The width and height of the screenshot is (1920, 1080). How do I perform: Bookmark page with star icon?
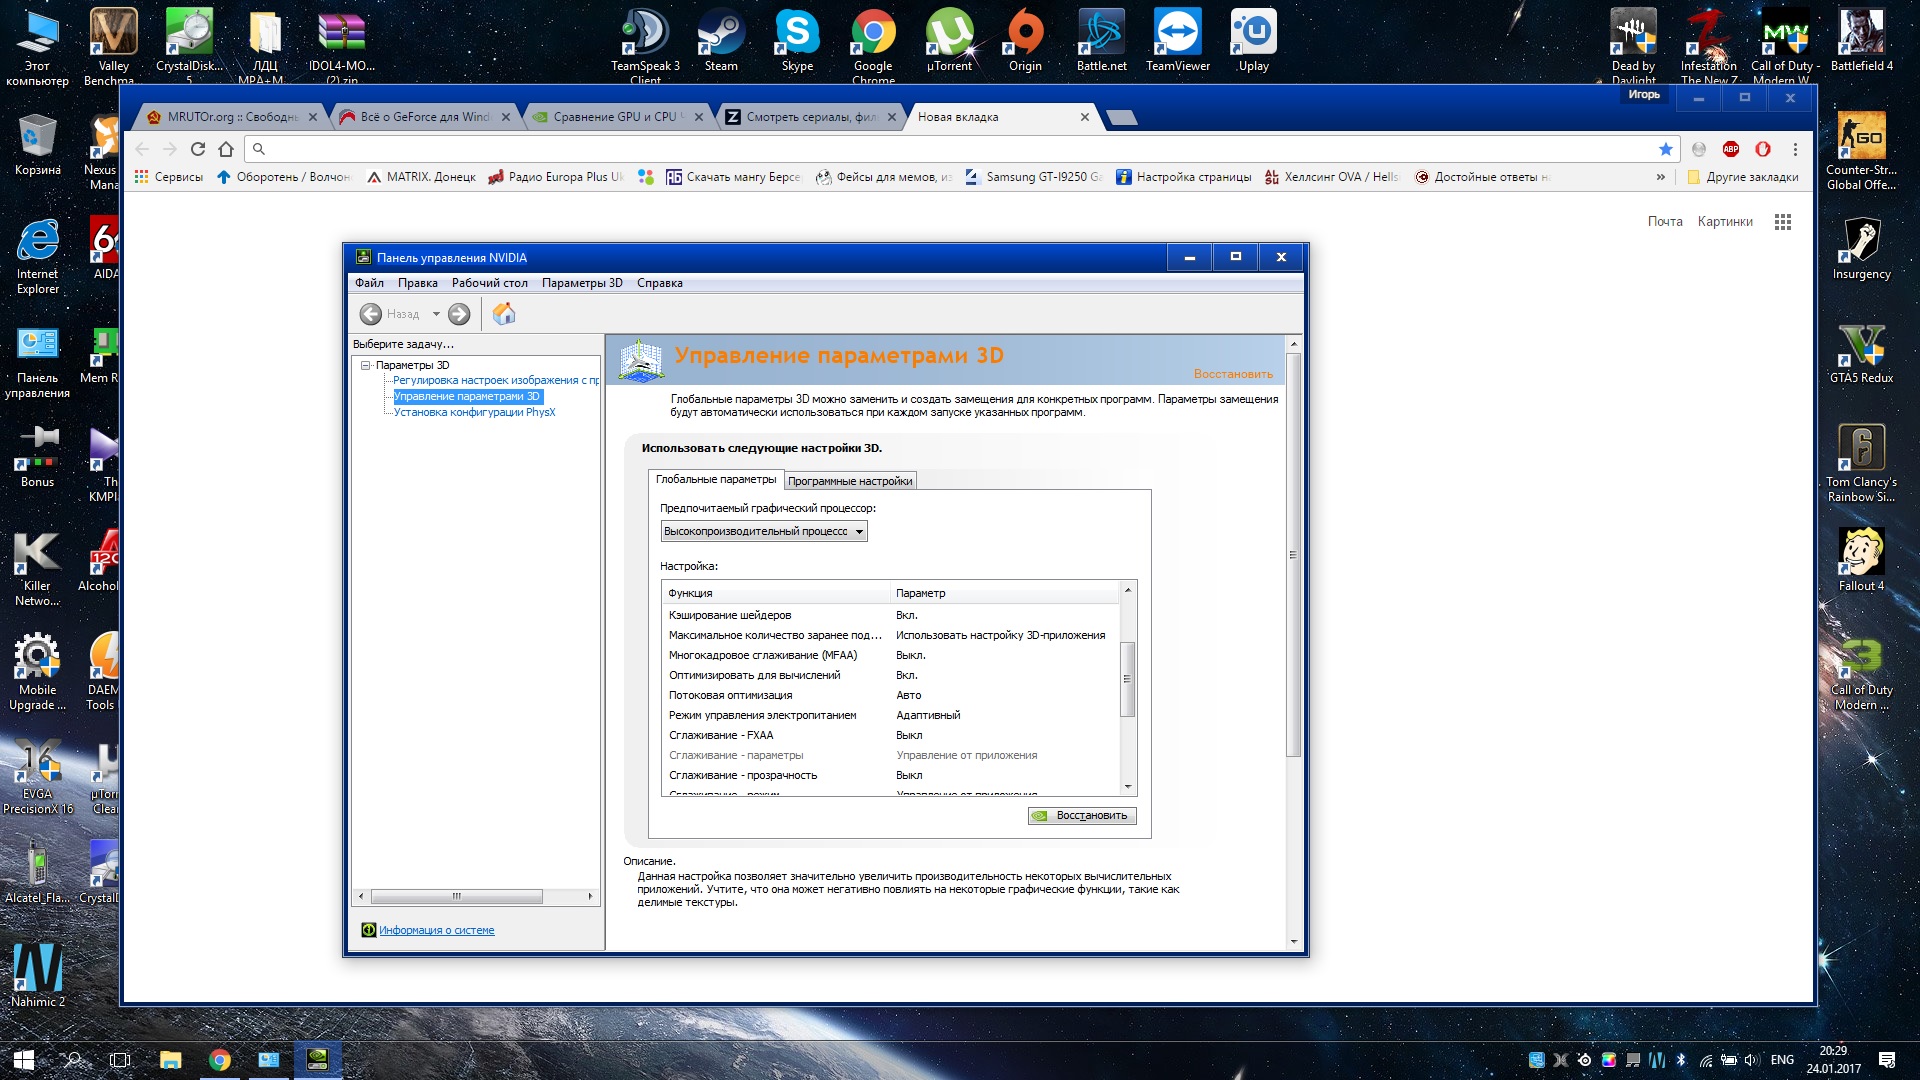(1666, 149)
